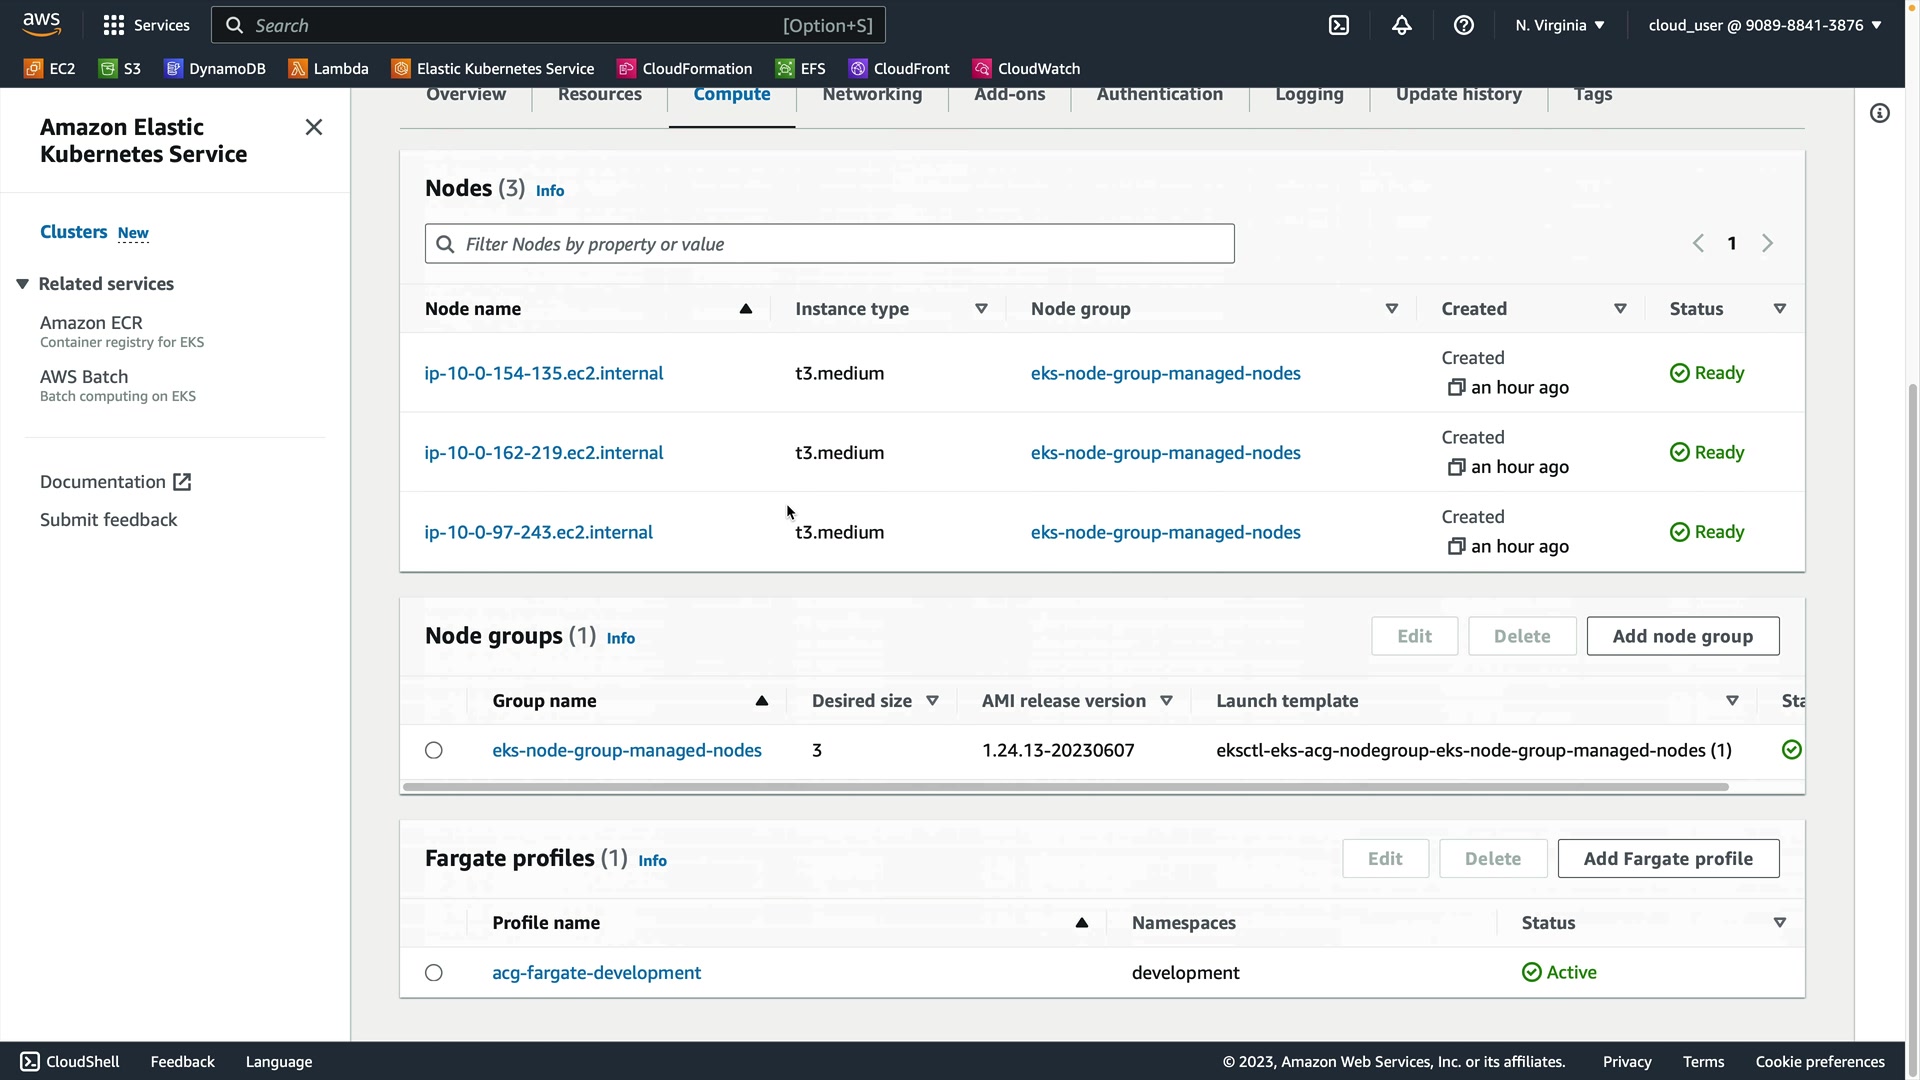Open the ip-10-0-162-219.ec2.internal node link
Image resolution: width=1920 pixels, height=1080 pixels.
click(x=543, y=453)
